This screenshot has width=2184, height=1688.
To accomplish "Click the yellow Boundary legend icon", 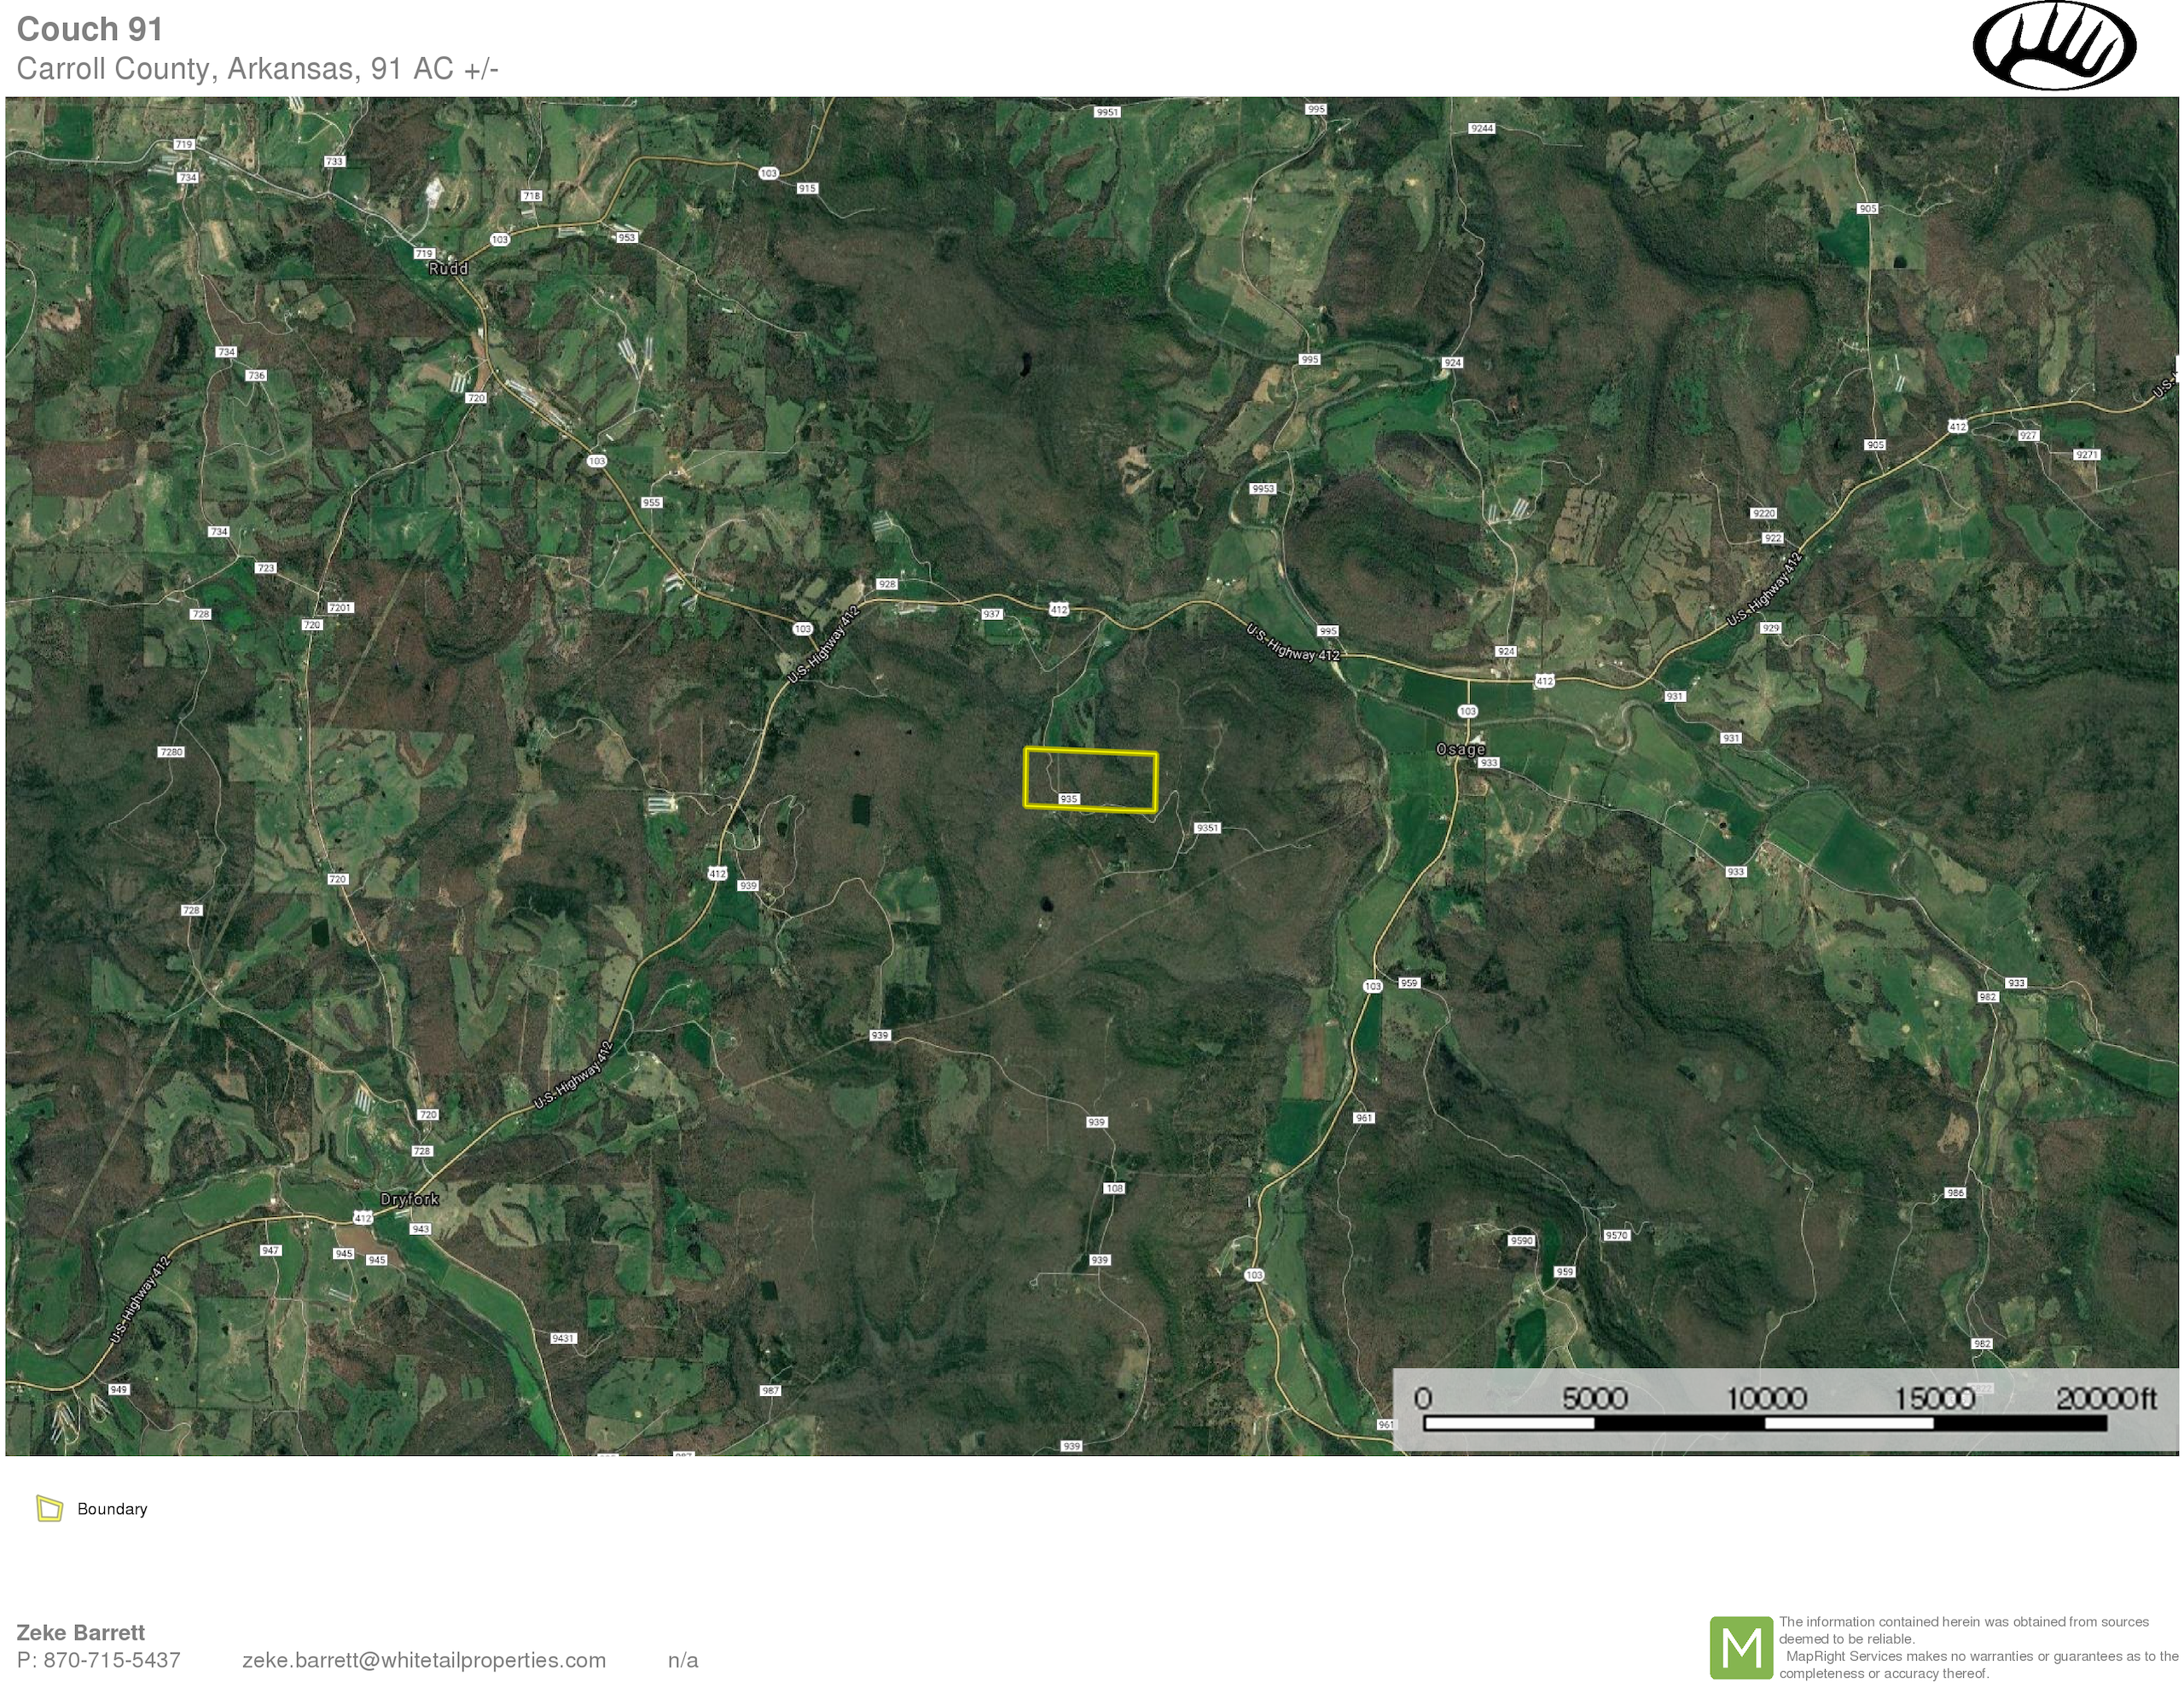I will coord(49,1508).
